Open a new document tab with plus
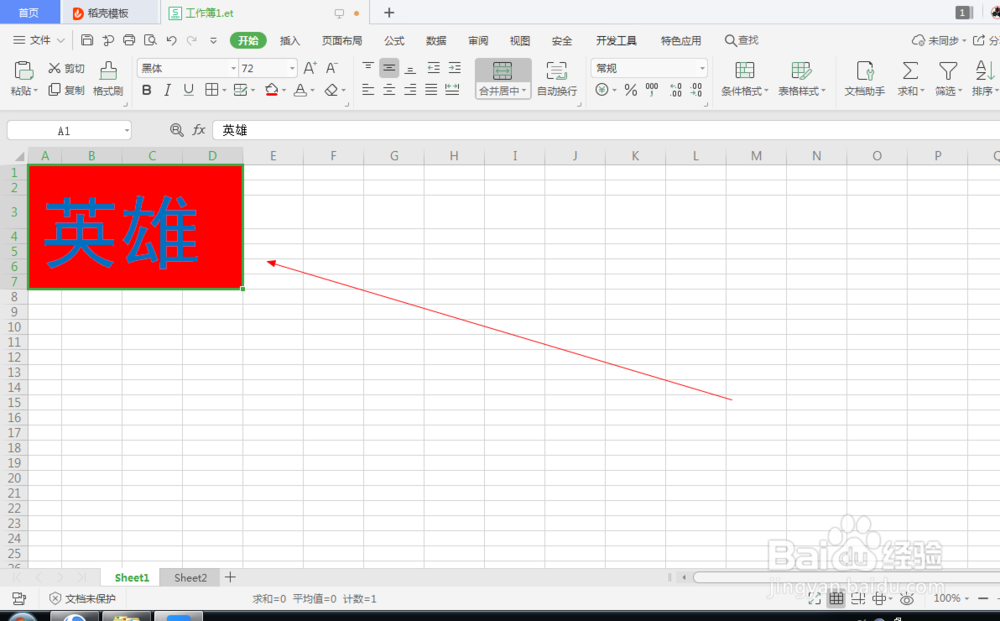Image resolution: width=1000 pixels, height=621 pixels. tap(389, 13)
